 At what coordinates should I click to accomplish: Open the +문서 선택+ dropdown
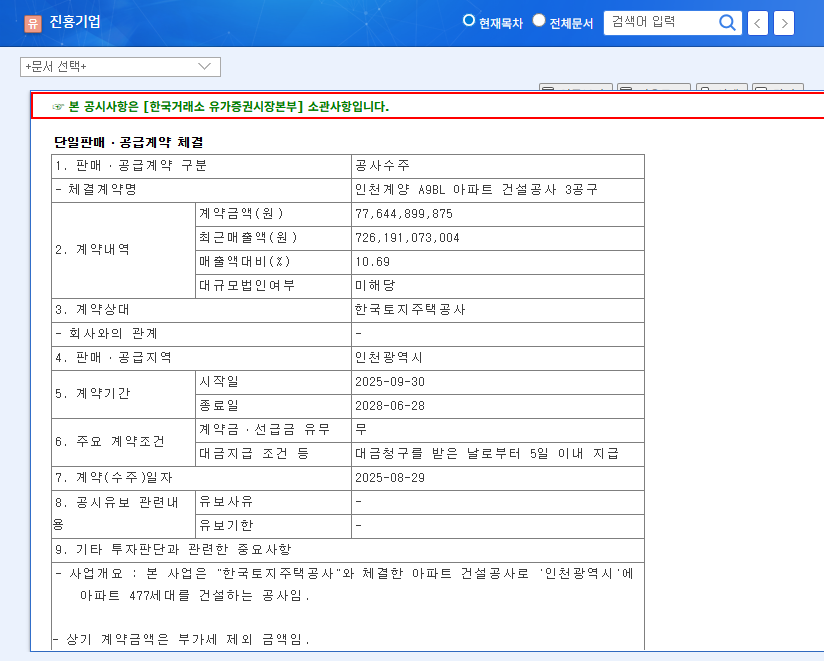click(120, 67)
